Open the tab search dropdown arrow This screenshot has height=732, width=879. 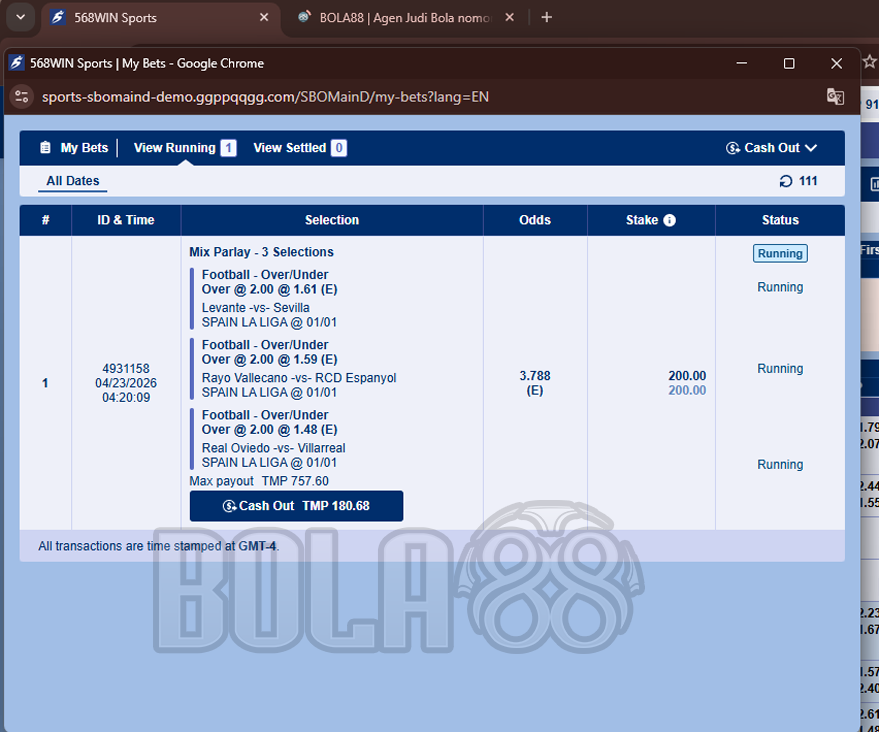click(21, 17)
